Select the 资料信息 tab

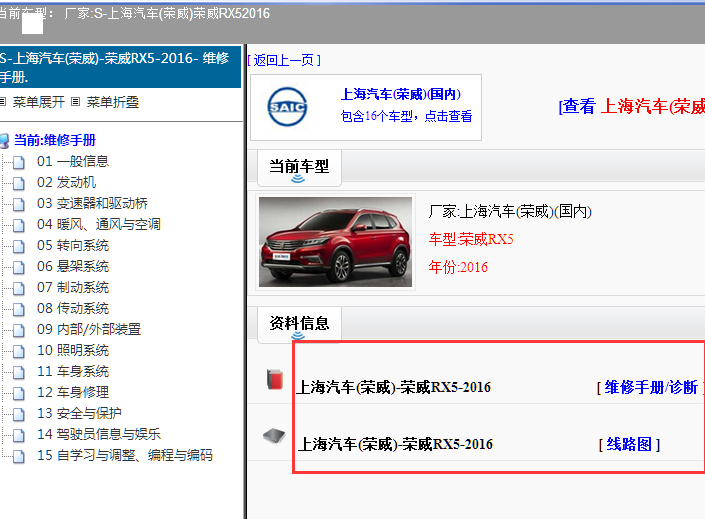[299, 324]
